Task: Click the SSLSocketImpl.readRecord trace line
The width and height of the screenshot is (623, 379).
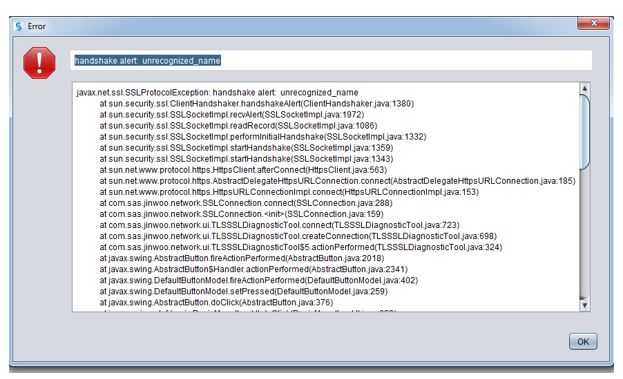Action: click(238, 126)
